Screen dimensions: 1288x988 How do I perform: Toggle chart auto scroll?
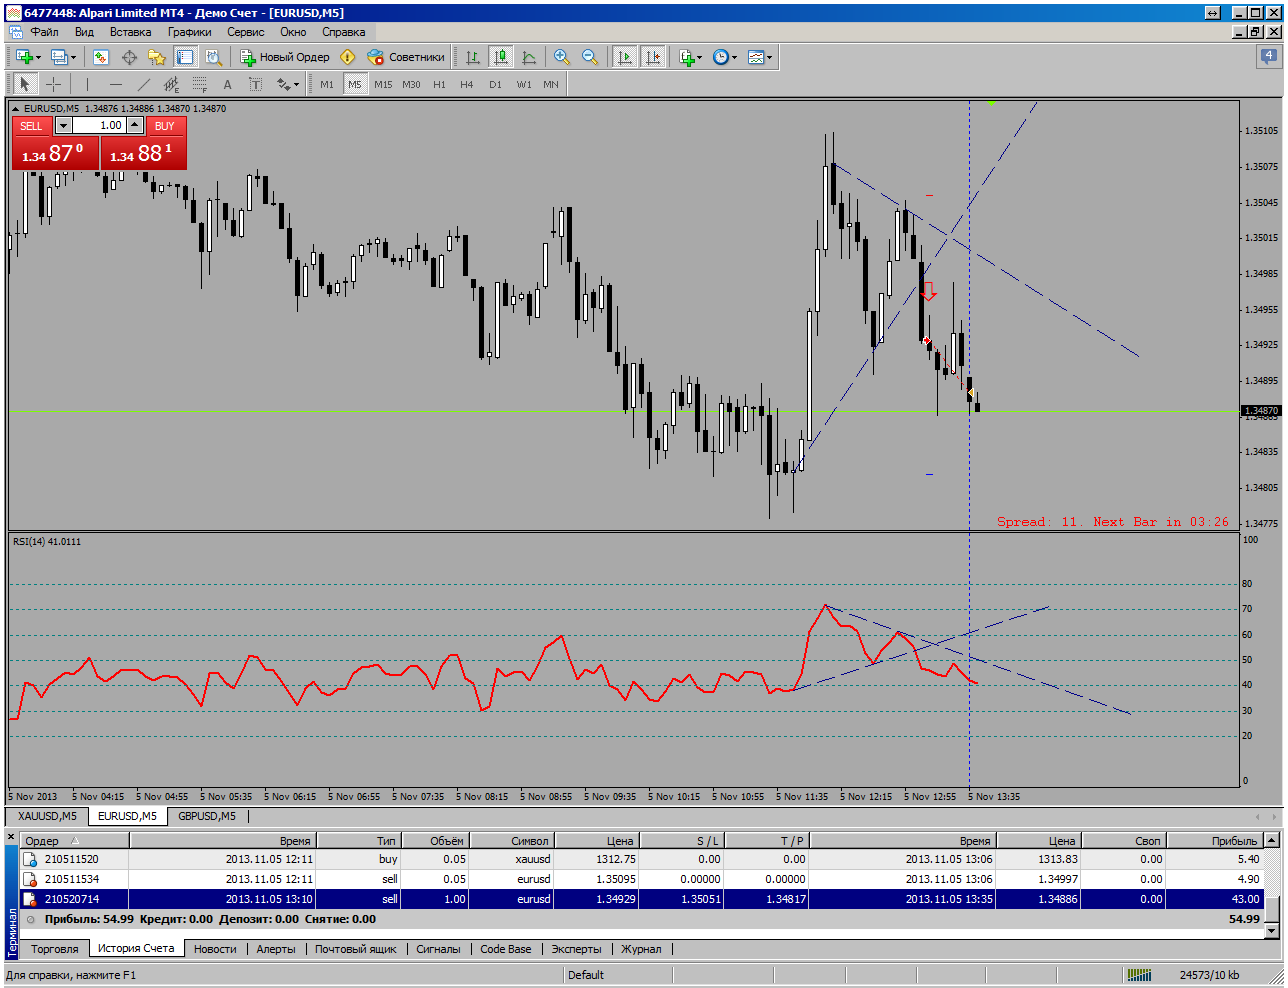625,57
